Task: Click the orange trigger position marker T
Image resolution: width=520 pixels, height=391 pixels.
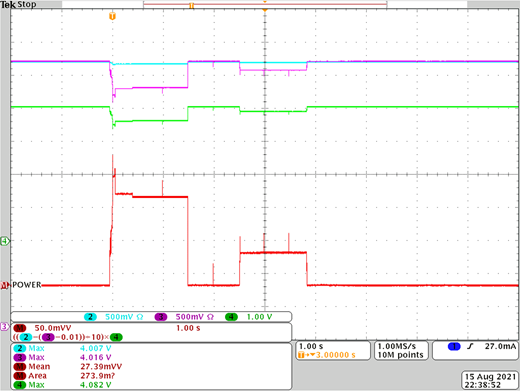Action: [112, 16]
